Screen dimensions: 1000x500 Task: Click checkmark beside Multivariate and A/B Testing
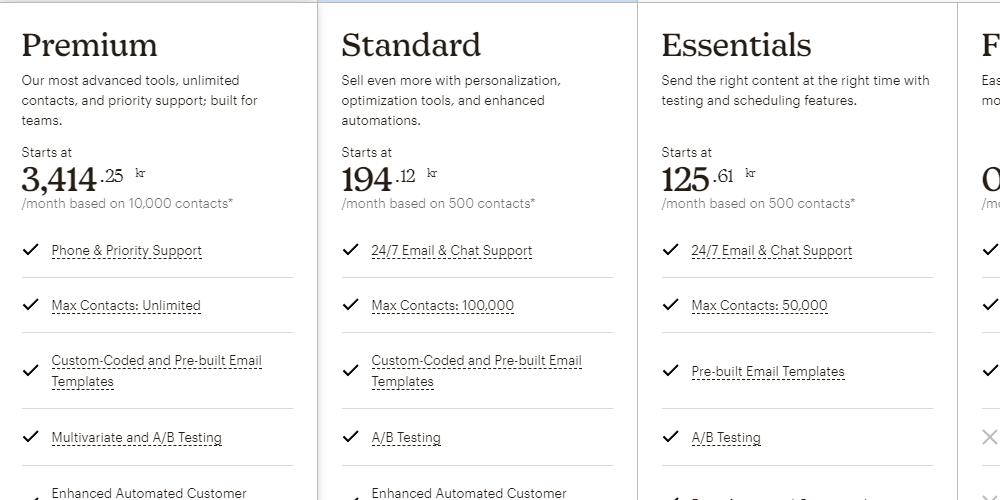pyautogui.click(x=31, y=437)
